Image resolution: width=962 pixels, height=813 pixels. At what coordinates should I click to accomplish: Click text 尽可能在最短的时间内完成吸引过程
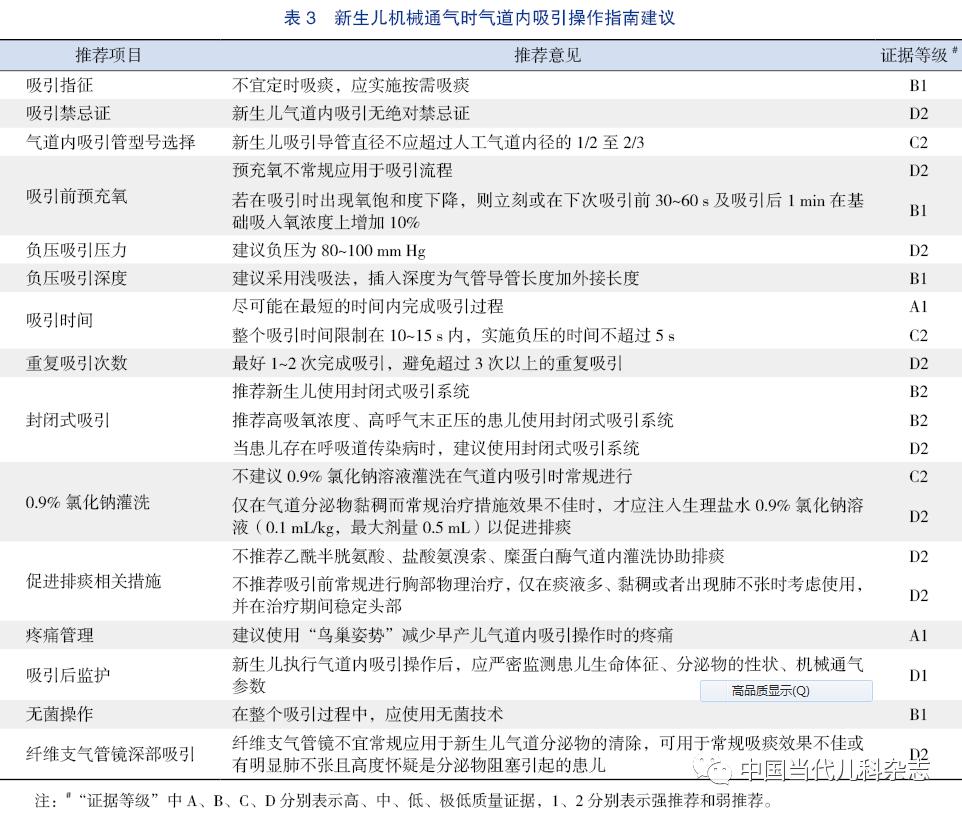pos(368,306)
